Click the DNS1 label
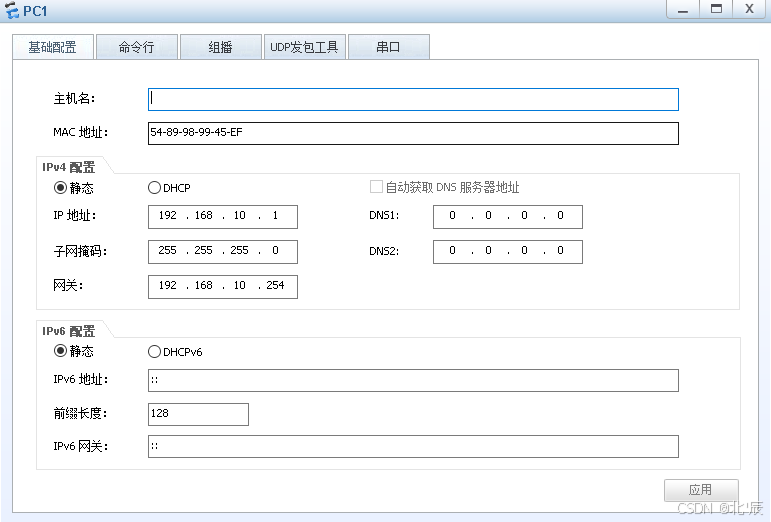771x522 pixels. click(x=384, y=215)
